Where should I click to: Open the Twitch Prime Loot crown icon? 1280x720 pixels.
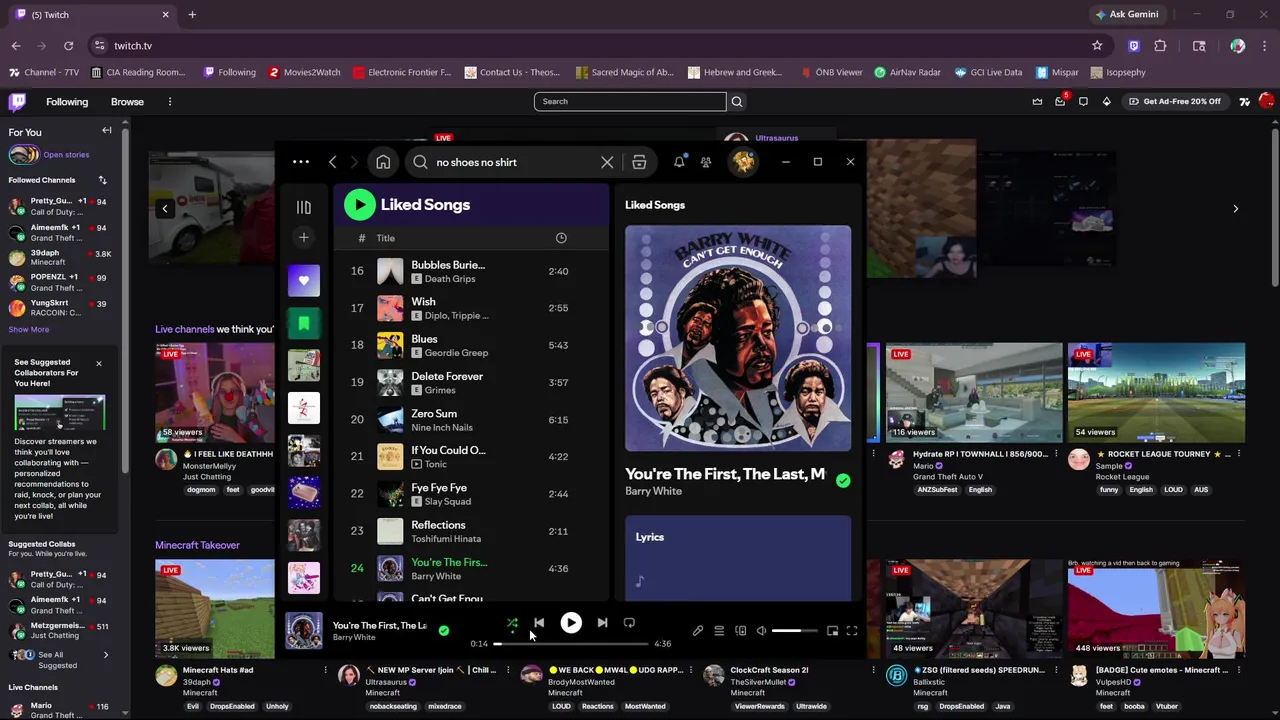pyautogui.click(x=1037, y=101)
